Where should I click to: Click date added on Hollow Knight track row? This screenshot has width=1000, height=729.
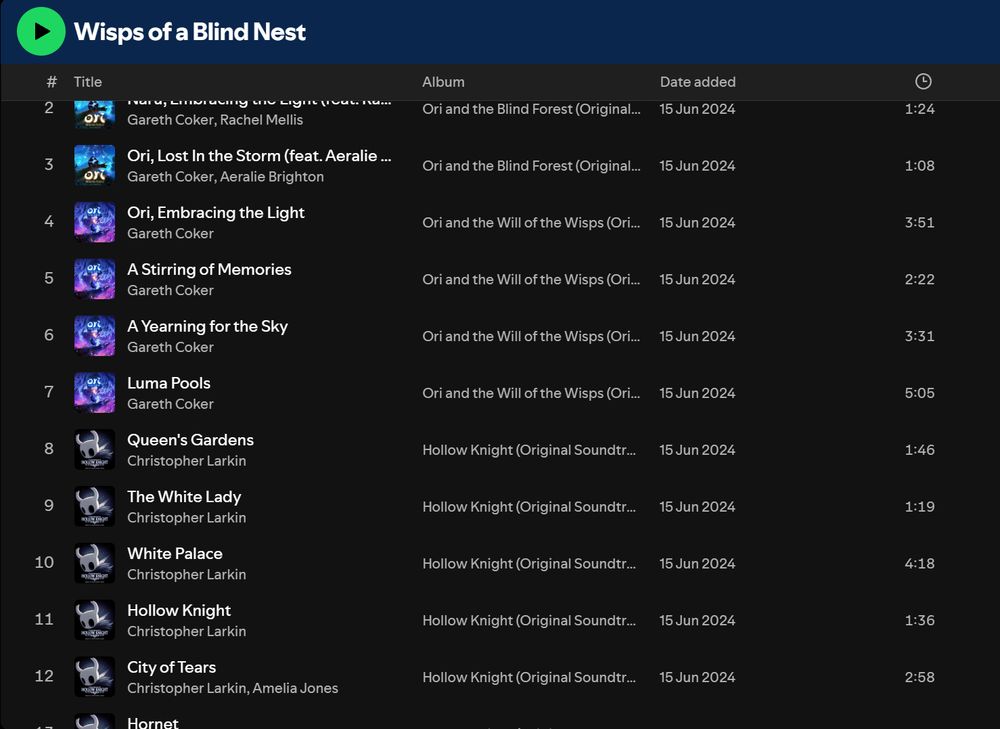click(x=698, y=620)
